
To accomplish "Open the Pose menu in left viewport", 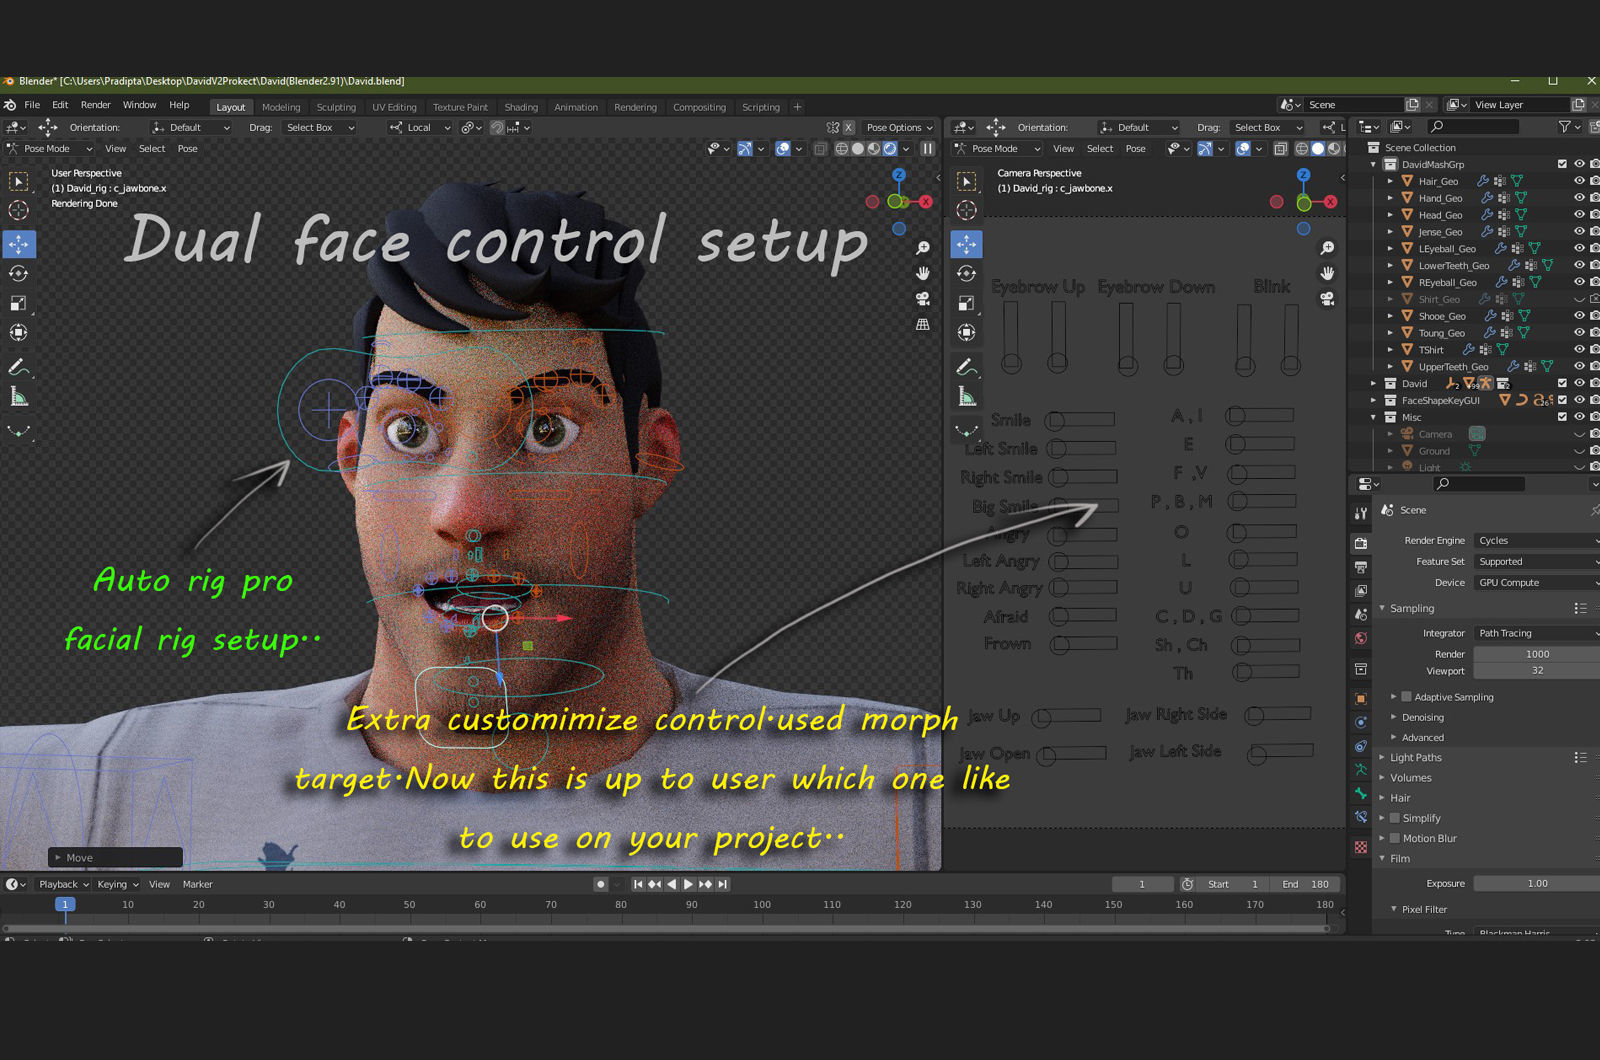I will point(187,148).
